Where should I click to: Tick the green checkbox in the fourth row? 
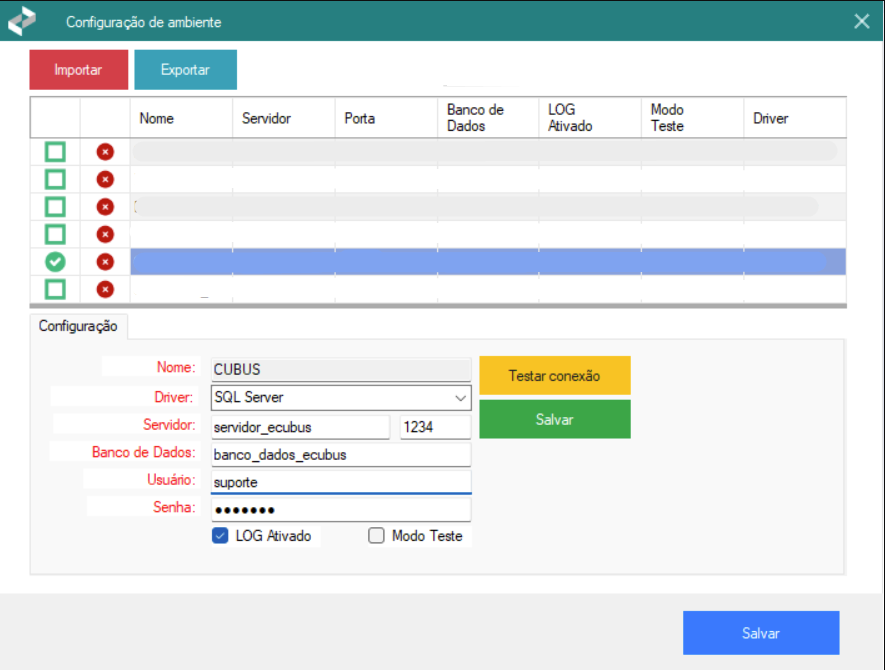point(55,234)
